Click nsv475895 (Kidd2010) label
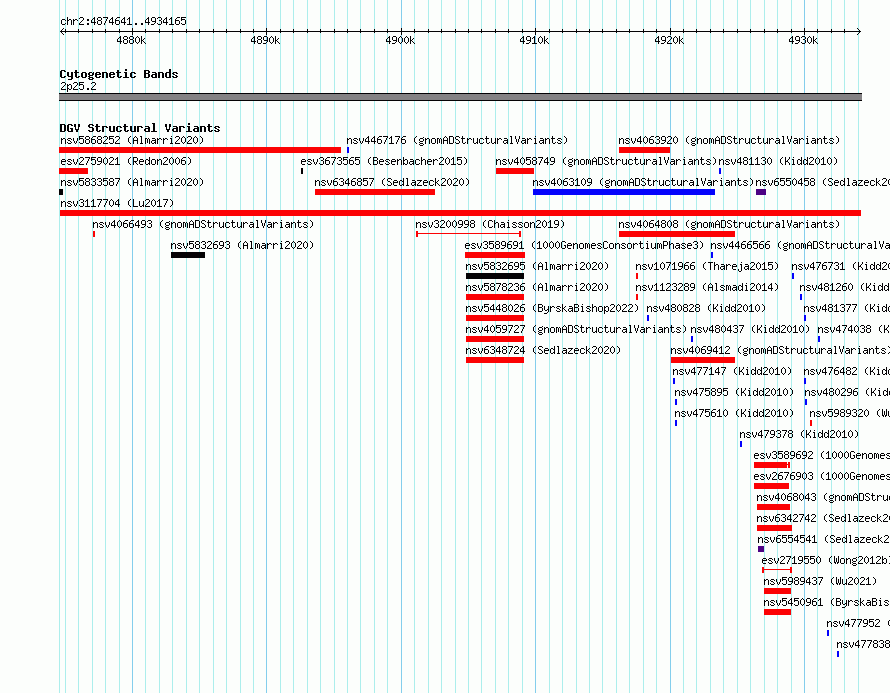Image resolution: width=890 pixels, height=693 pixels. click(x=734, y=392)
